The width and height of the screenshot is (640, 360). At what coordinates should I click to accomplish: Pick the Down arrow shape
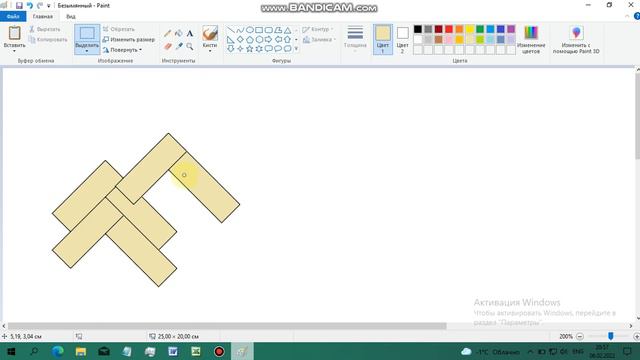point(231,49)
